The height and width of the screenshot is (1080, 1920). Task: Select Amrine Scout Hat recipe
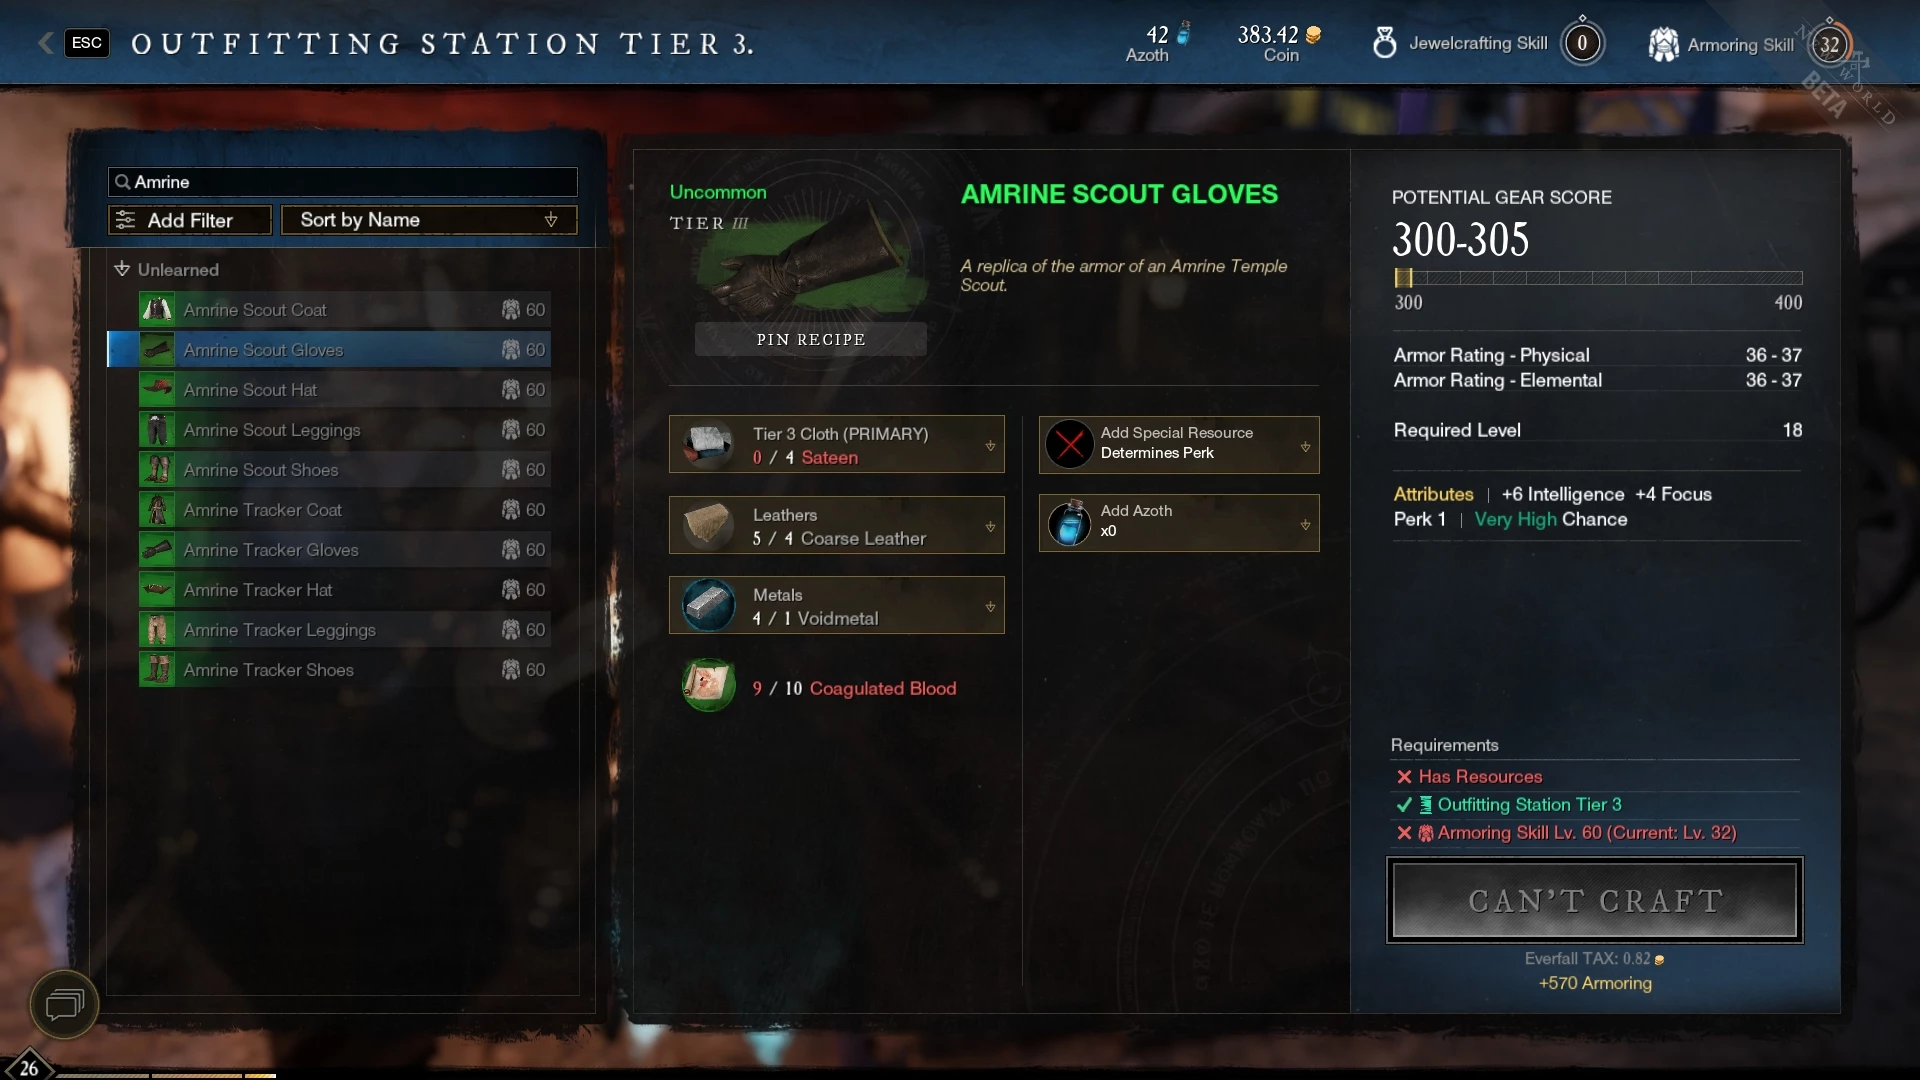344,390
